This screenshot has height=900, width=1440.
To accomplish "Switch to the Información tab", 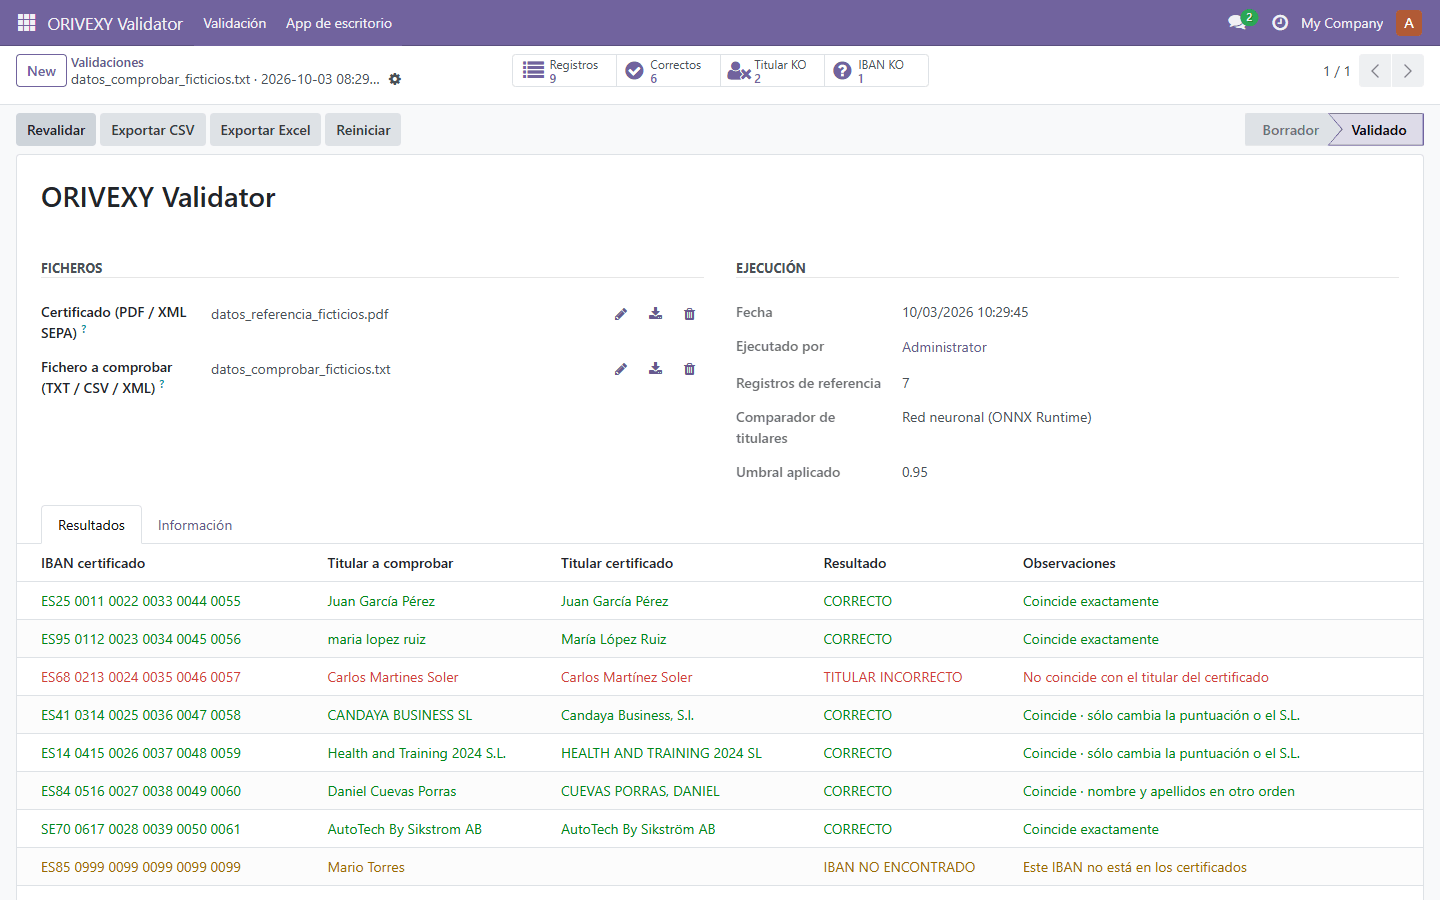I will pyautogui.click(x=195, y=525).
